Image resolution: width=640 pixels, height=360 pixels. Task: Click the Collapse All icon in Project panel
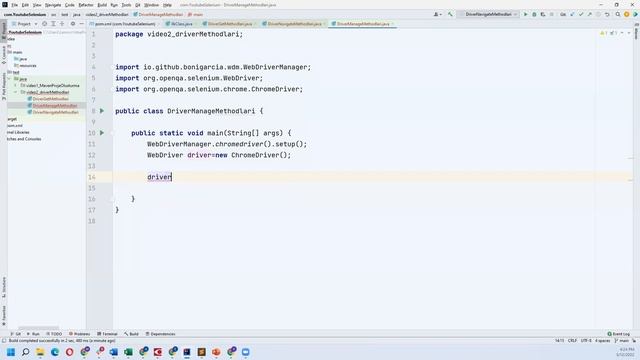[x=62, y=24]
